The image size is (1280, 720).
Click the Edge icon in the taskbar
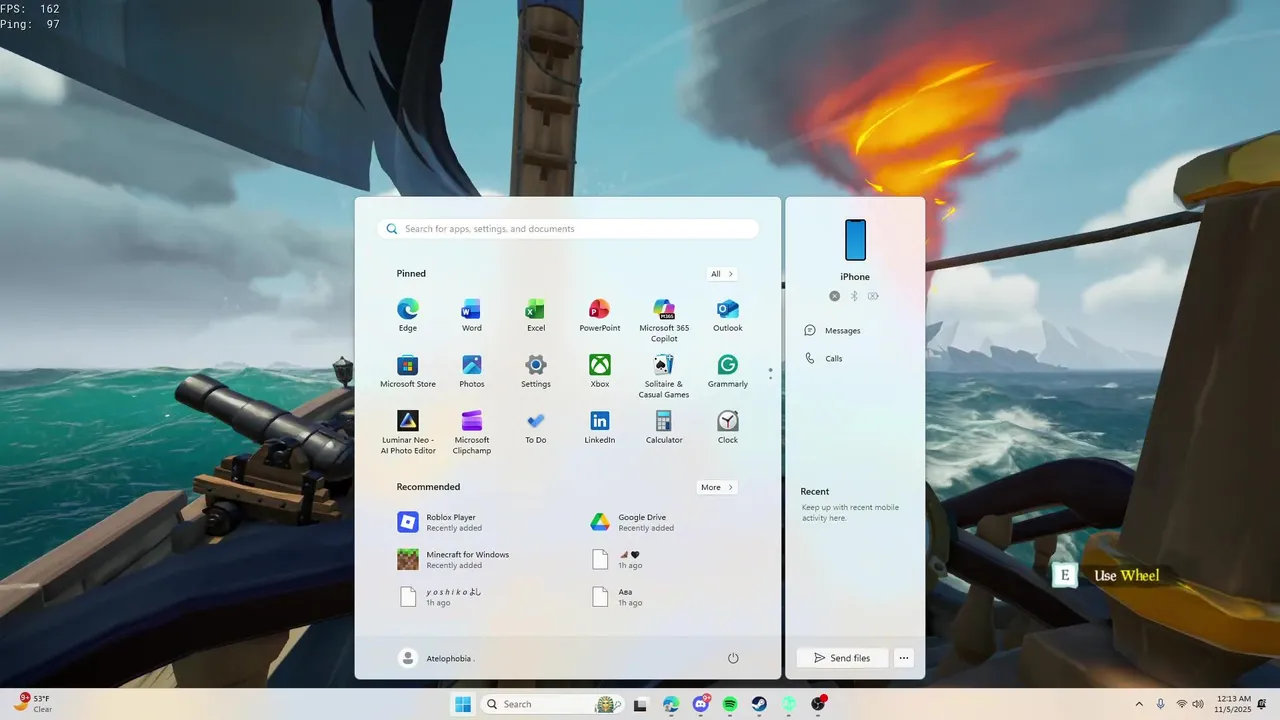(671, 704)
